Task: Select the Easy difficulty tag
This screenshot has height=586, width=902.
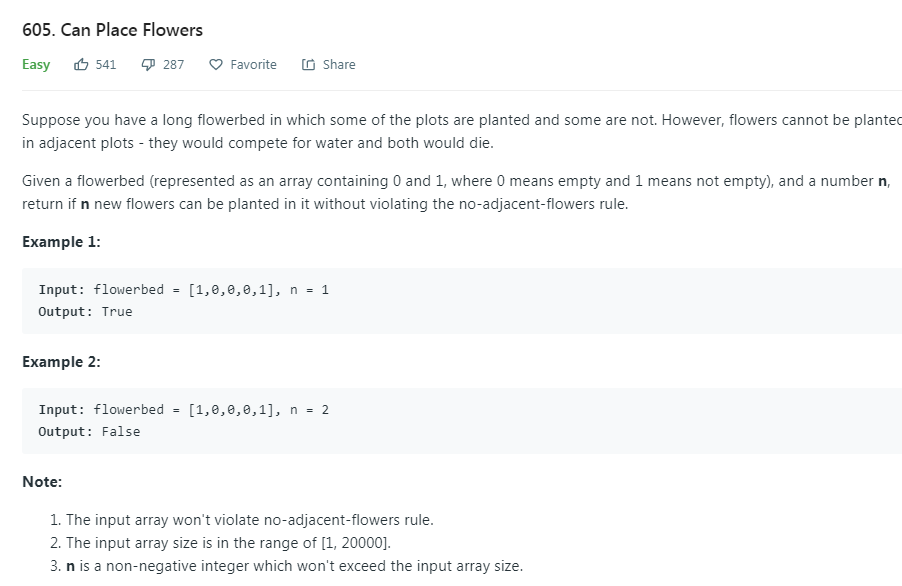Action: coord(35,64)
